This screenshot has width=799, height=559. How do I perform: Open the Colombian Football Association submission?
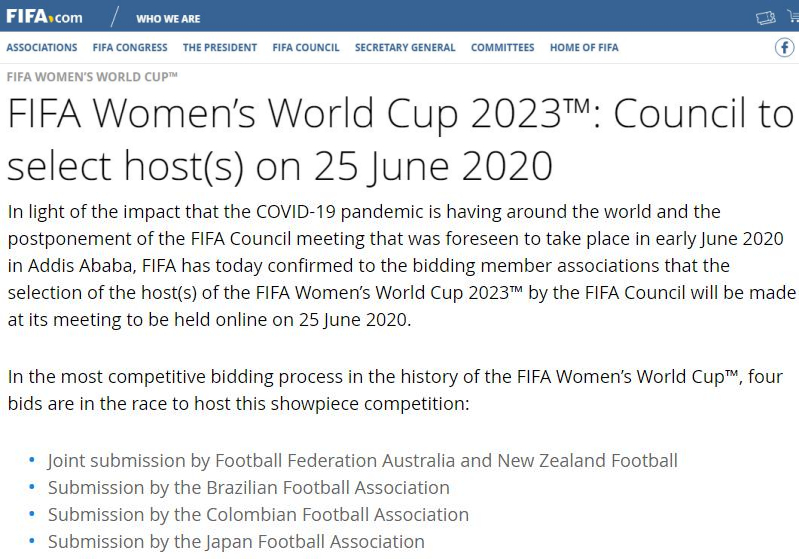(x=258, y=514)
